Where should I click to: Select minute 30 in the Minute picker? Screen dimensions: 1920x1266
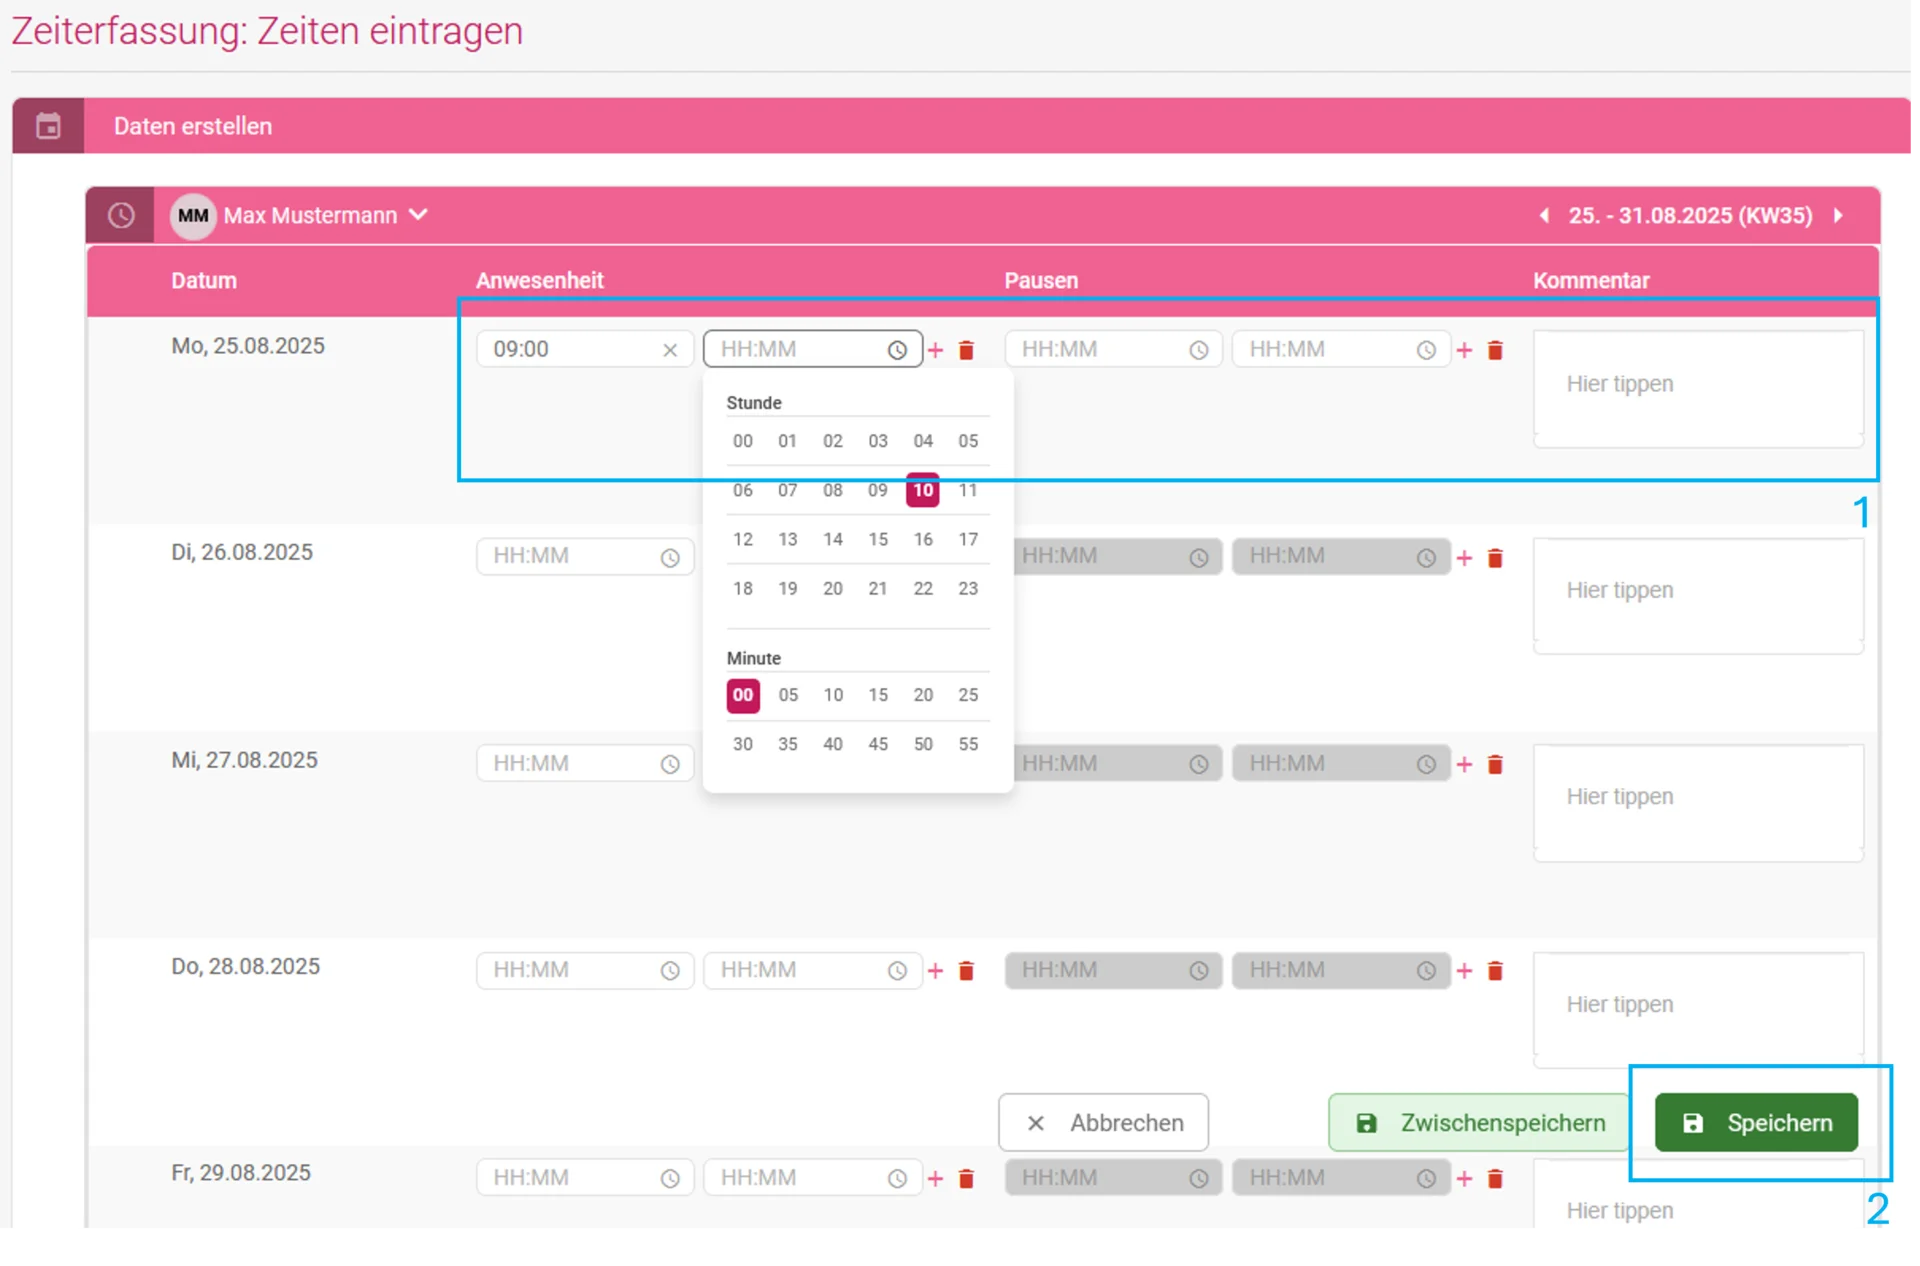point(742,744)
